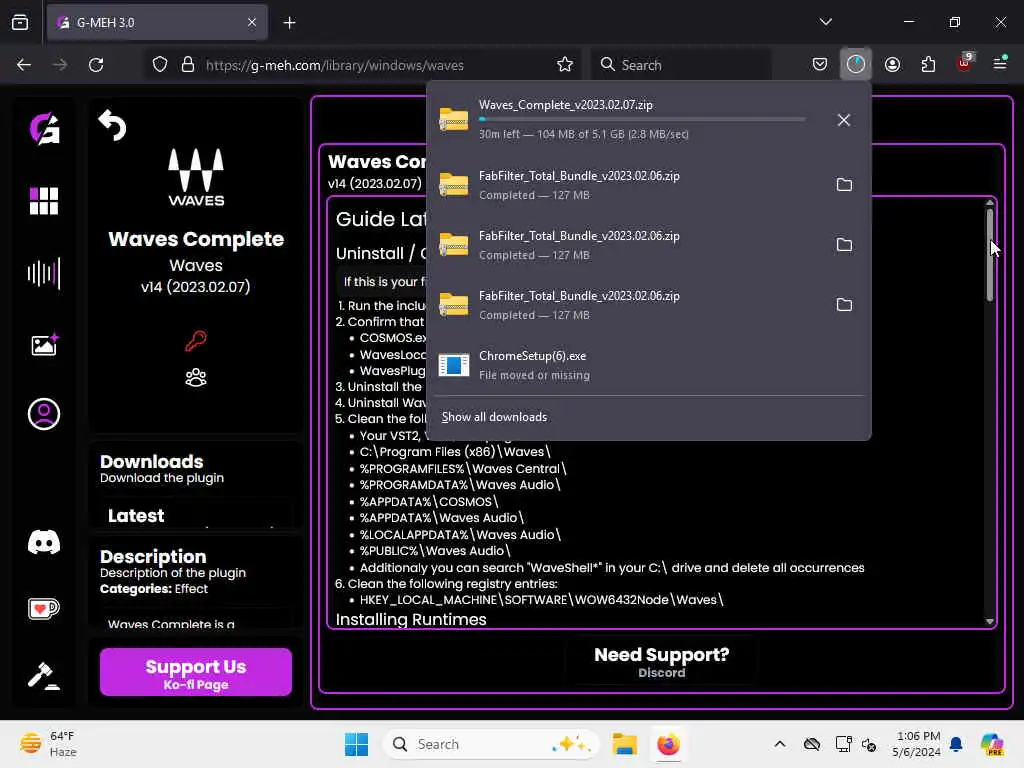Click Need Support? Discord link
Screen dimensions: 1024x768
tap(662, 662)
